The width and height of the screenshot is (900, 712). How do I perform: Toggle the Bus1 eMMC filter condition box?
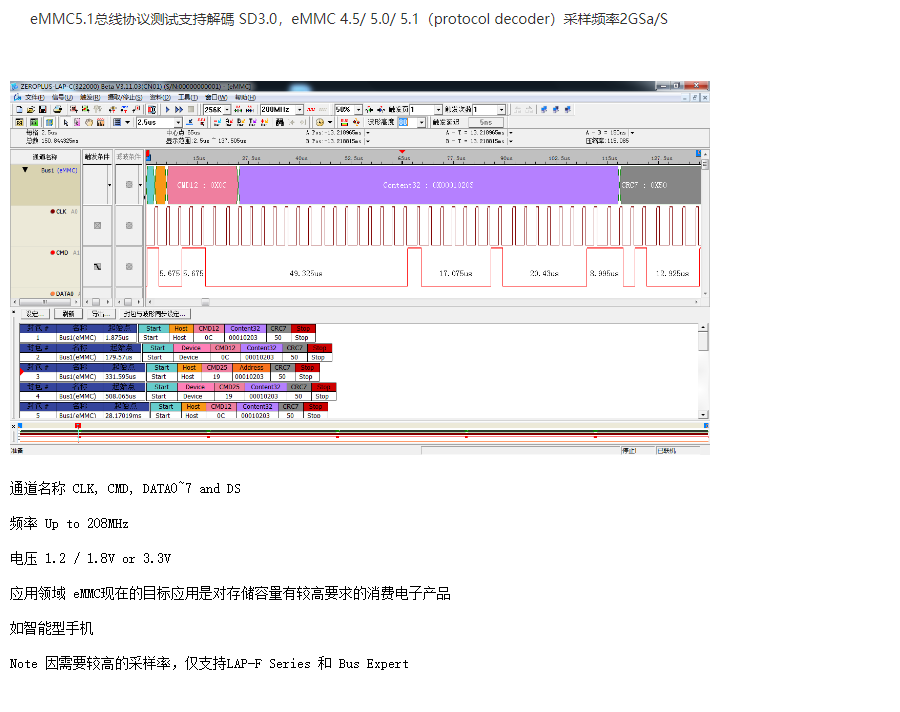pyautogui.click(x=128, y=184)
